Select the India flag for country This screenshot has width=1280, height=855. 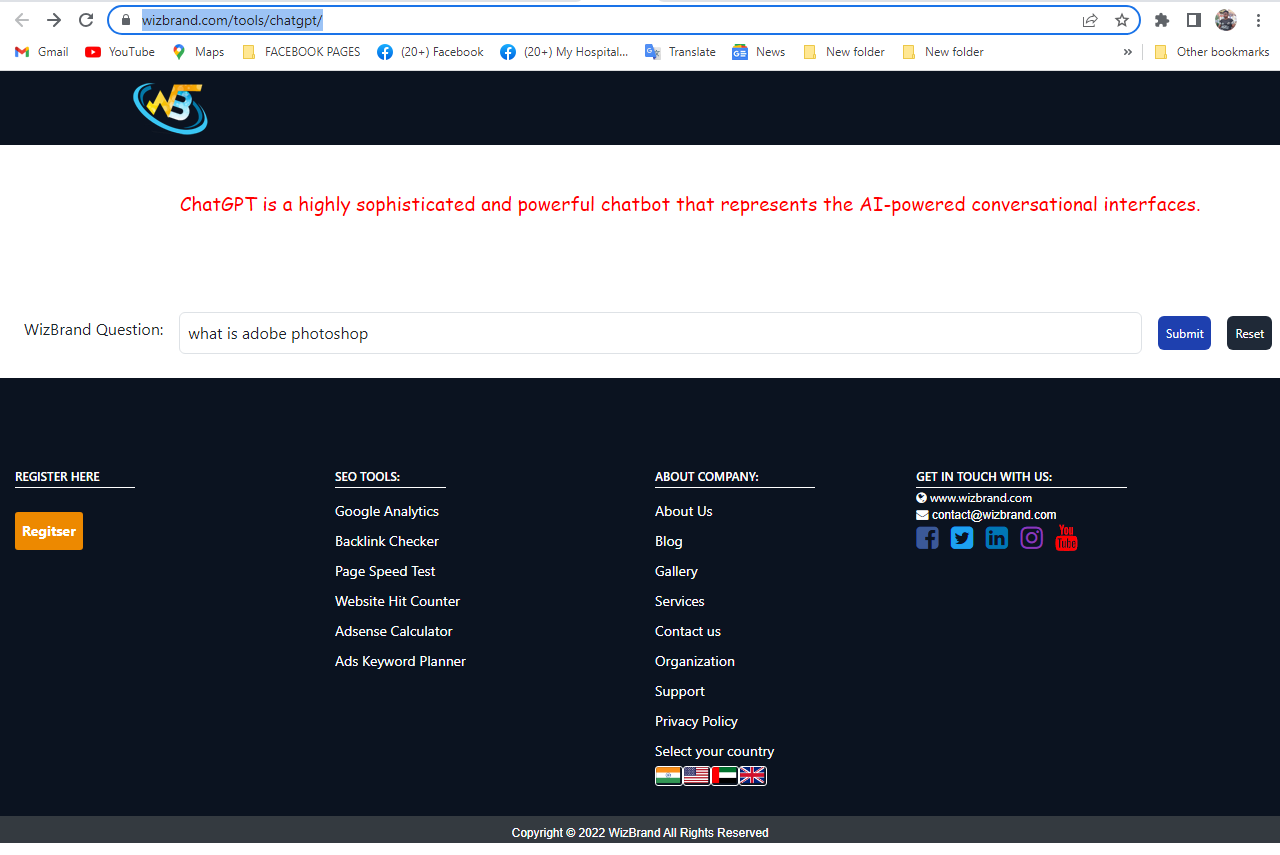click(x=668, y=775)
